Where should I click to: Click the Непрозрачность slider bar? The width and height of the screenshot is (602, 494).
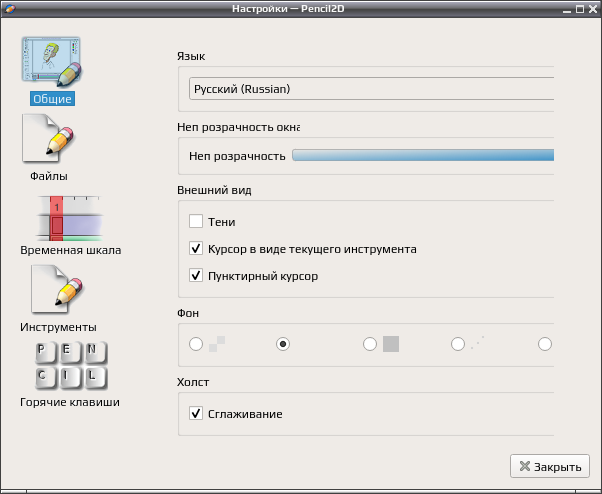coord(423,155)
